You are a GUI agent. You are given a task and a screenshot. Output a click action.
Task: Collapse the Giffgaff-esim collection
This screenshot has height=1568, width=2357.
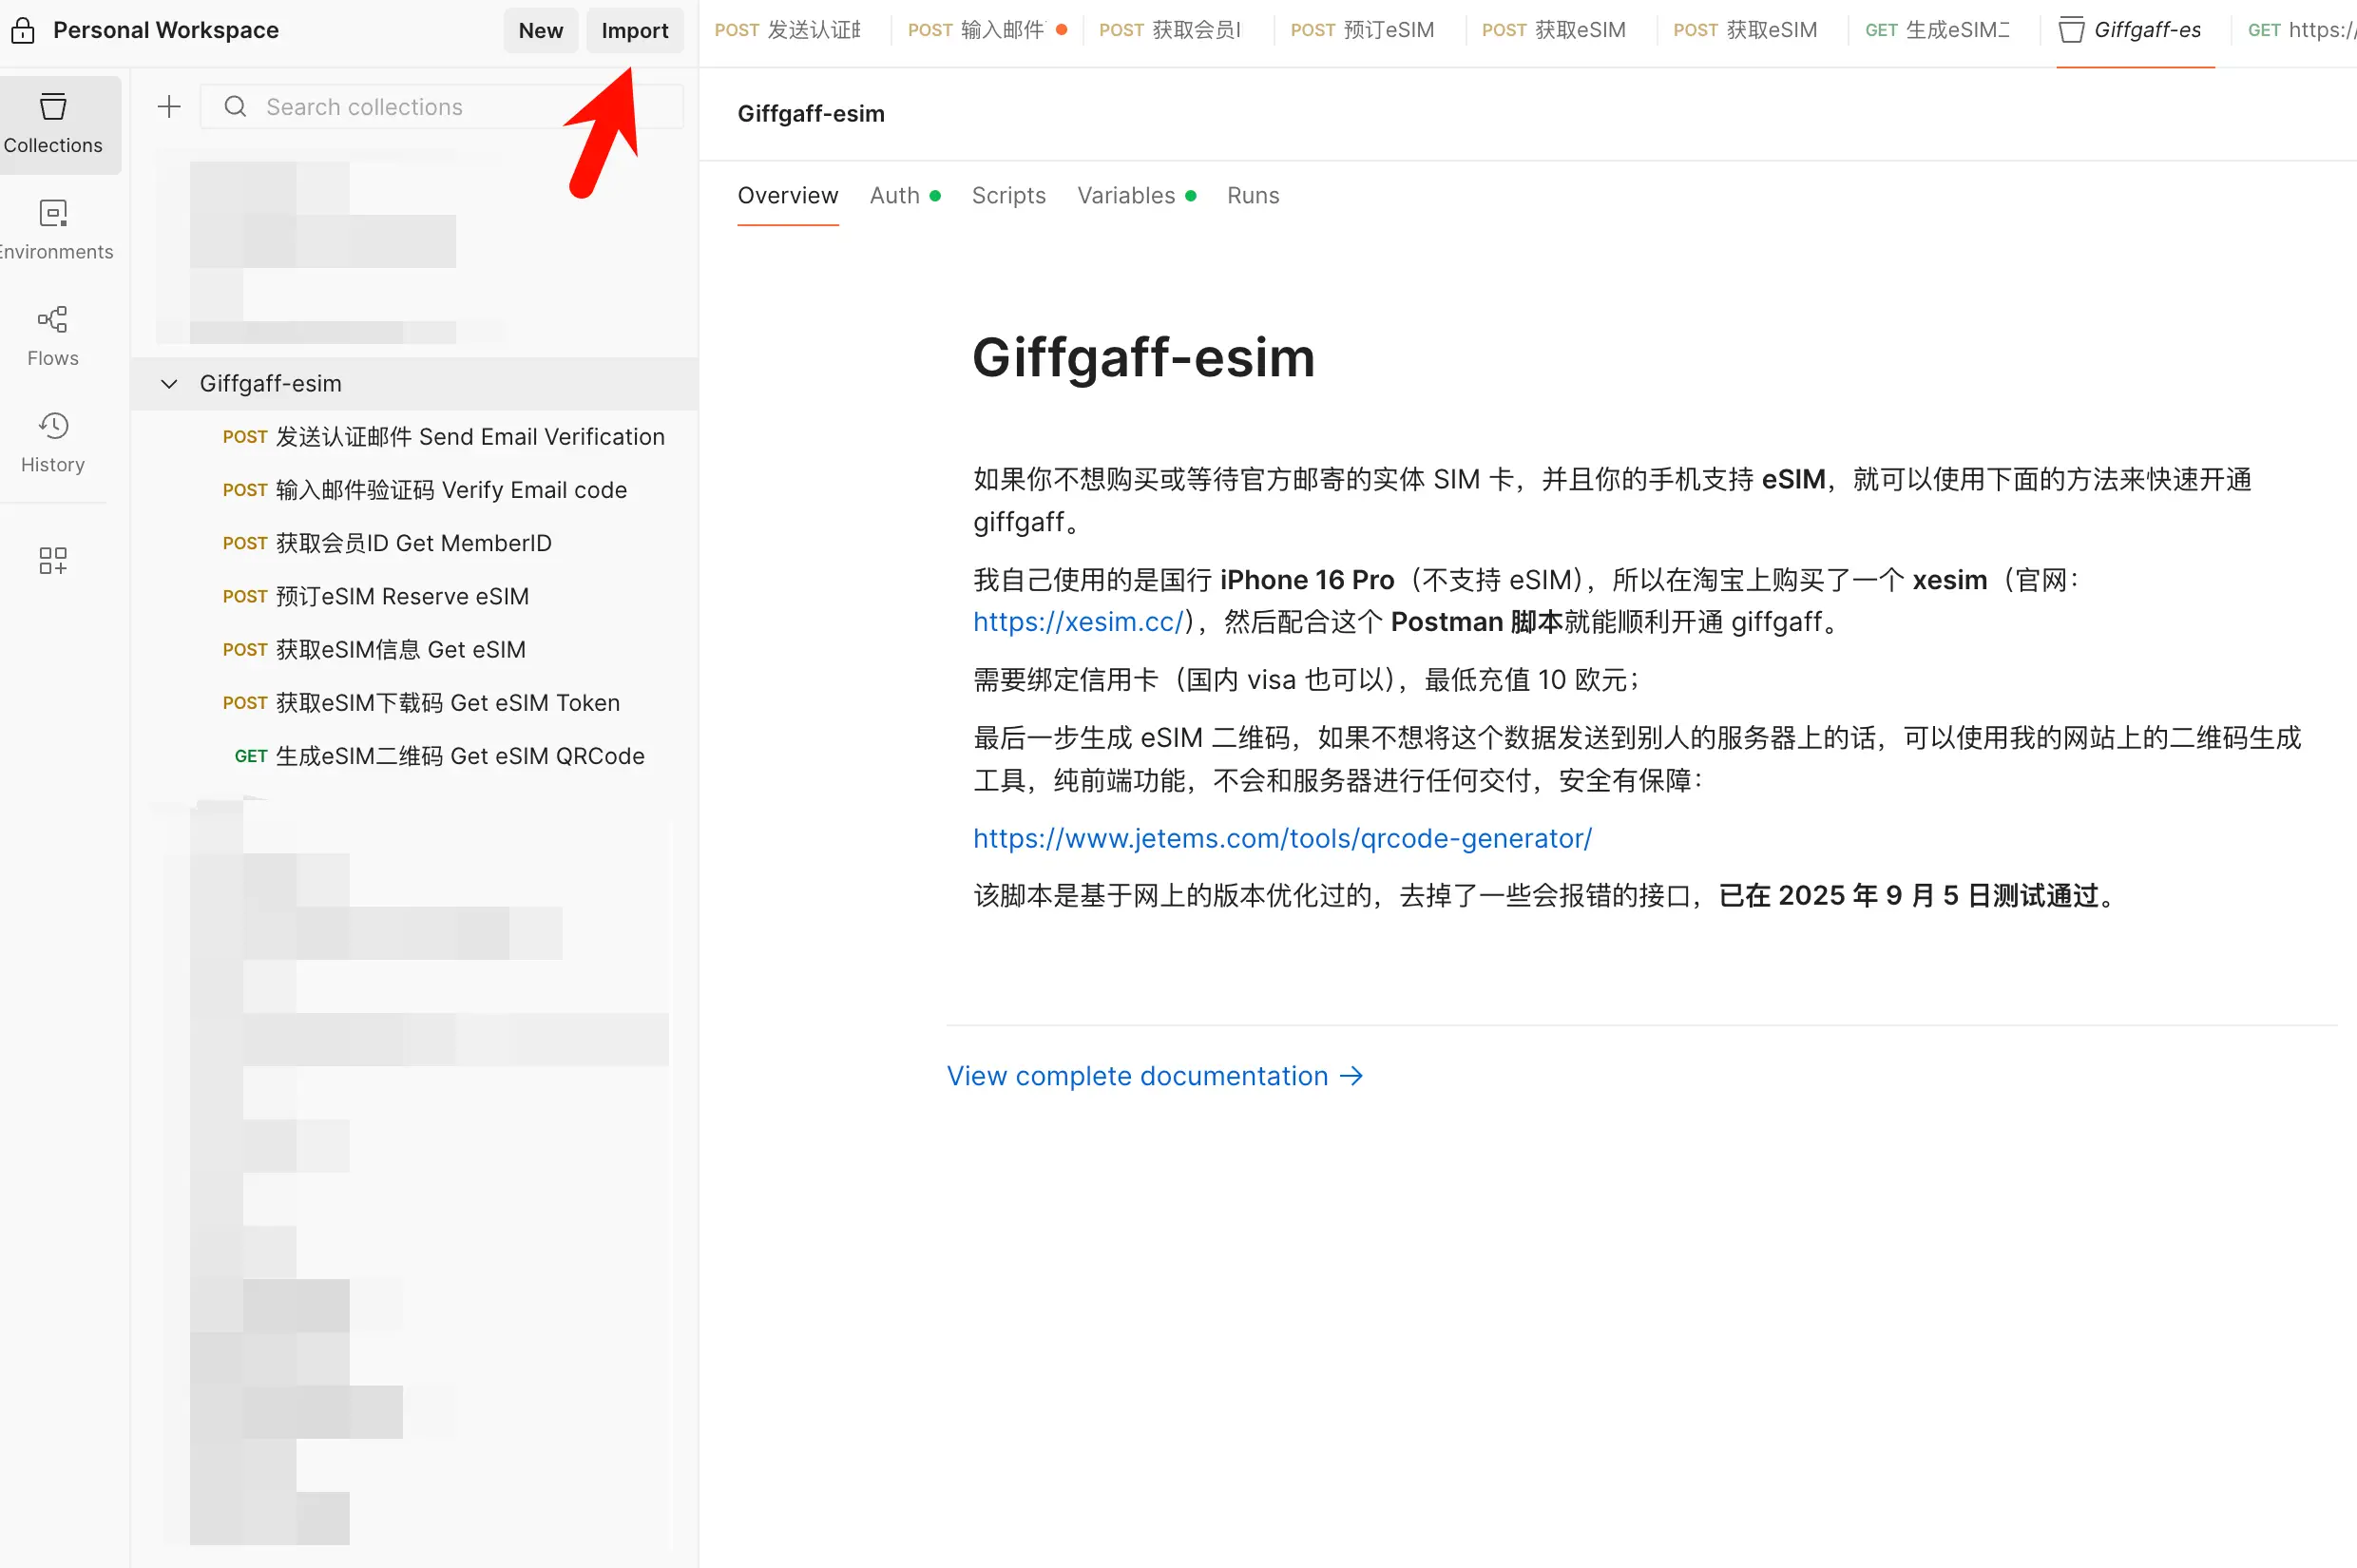click(169, 384)
